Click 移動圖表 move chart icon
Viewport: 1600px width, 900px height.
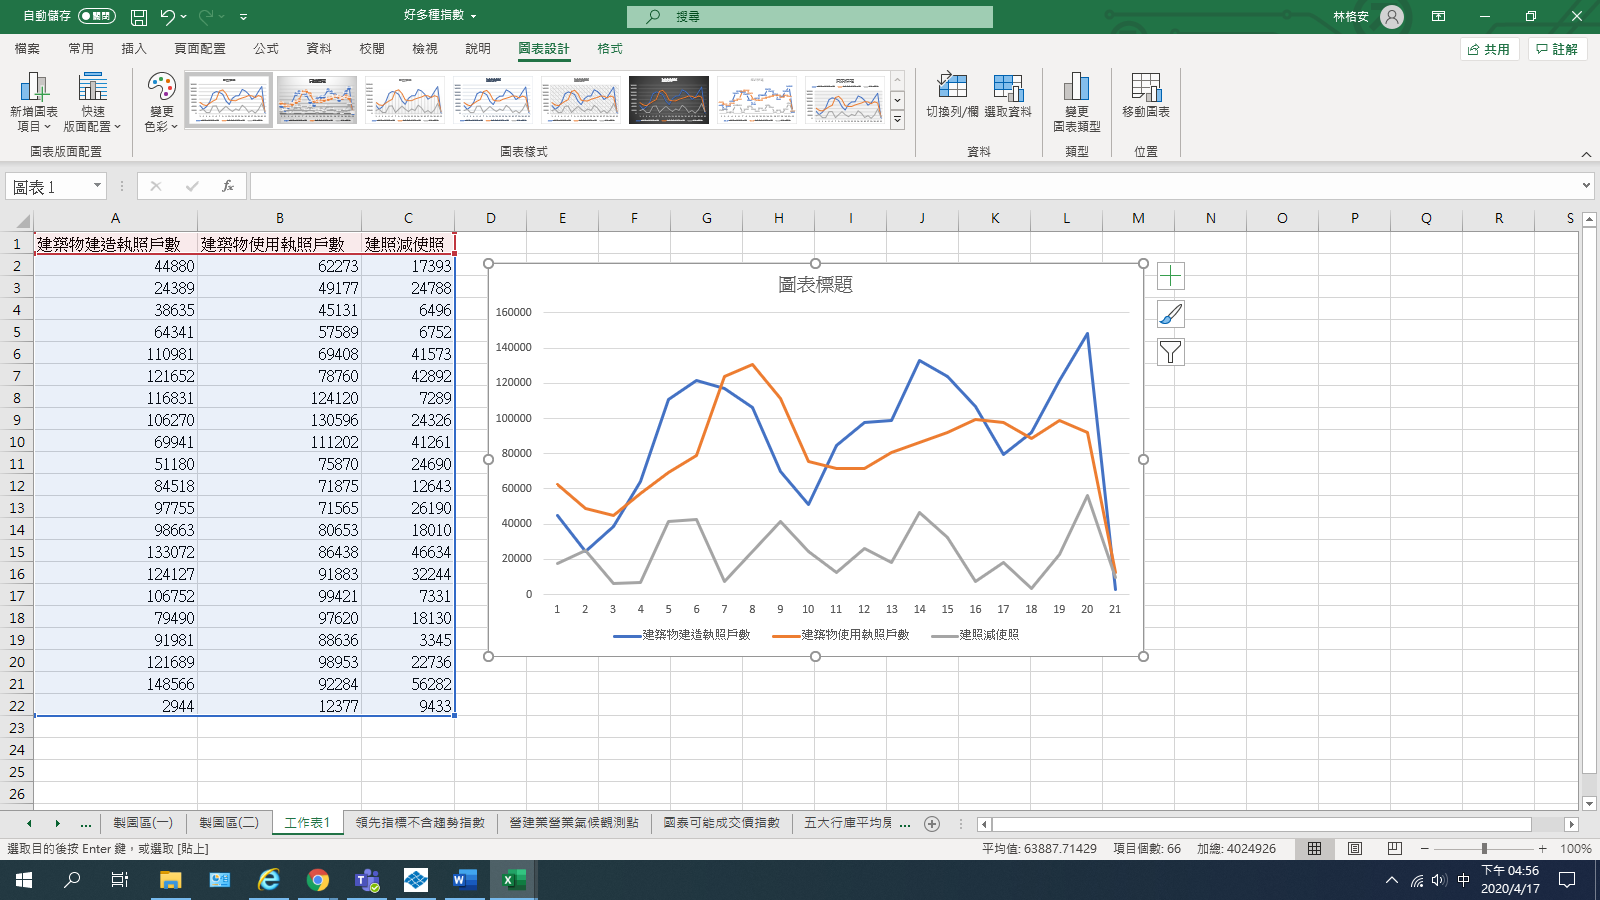(x=1146, y=97)
